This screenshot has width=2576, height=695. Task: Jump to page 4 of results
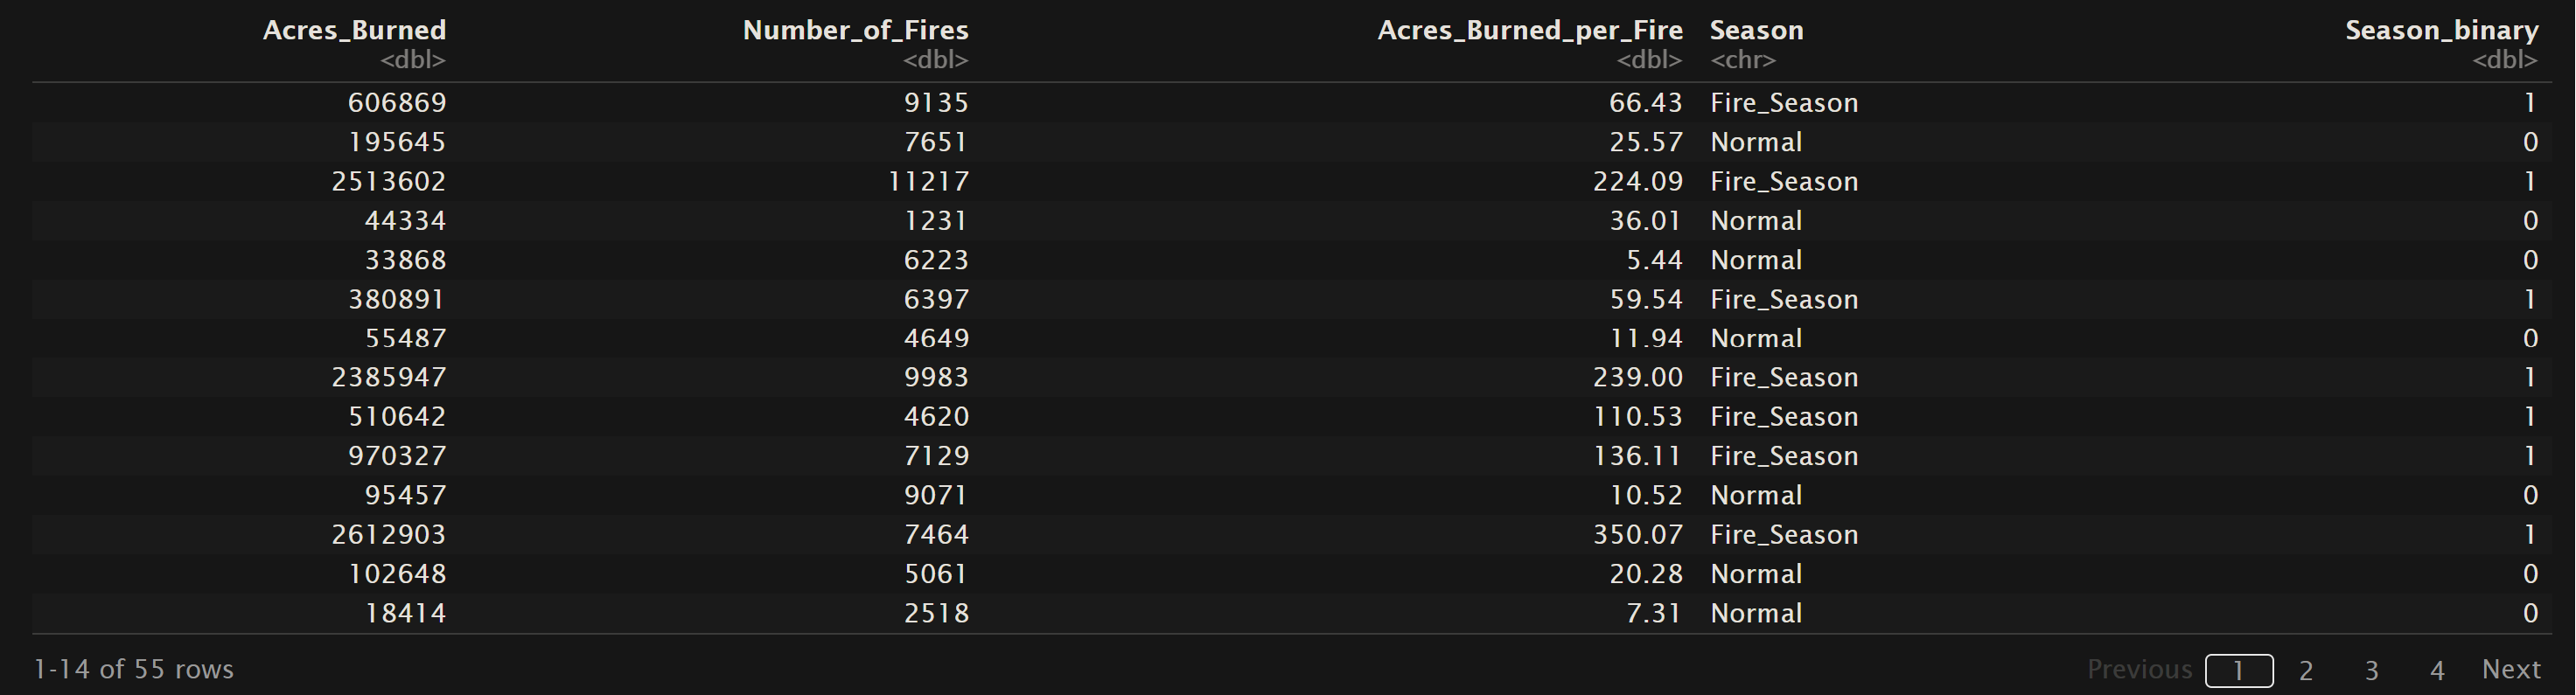pos(2437,670)
